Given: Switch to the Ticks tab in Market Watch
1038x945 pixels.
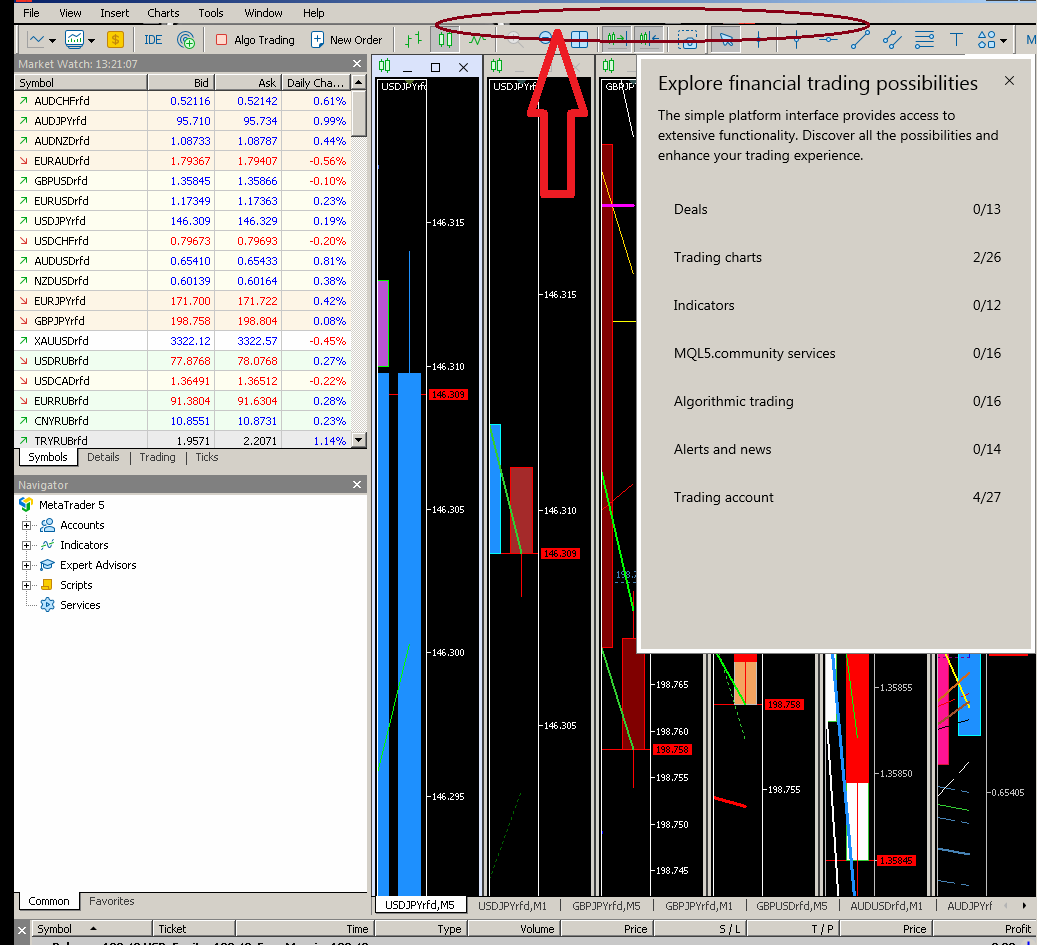Looking at the screenshot, I should click(x=207, y=457).
